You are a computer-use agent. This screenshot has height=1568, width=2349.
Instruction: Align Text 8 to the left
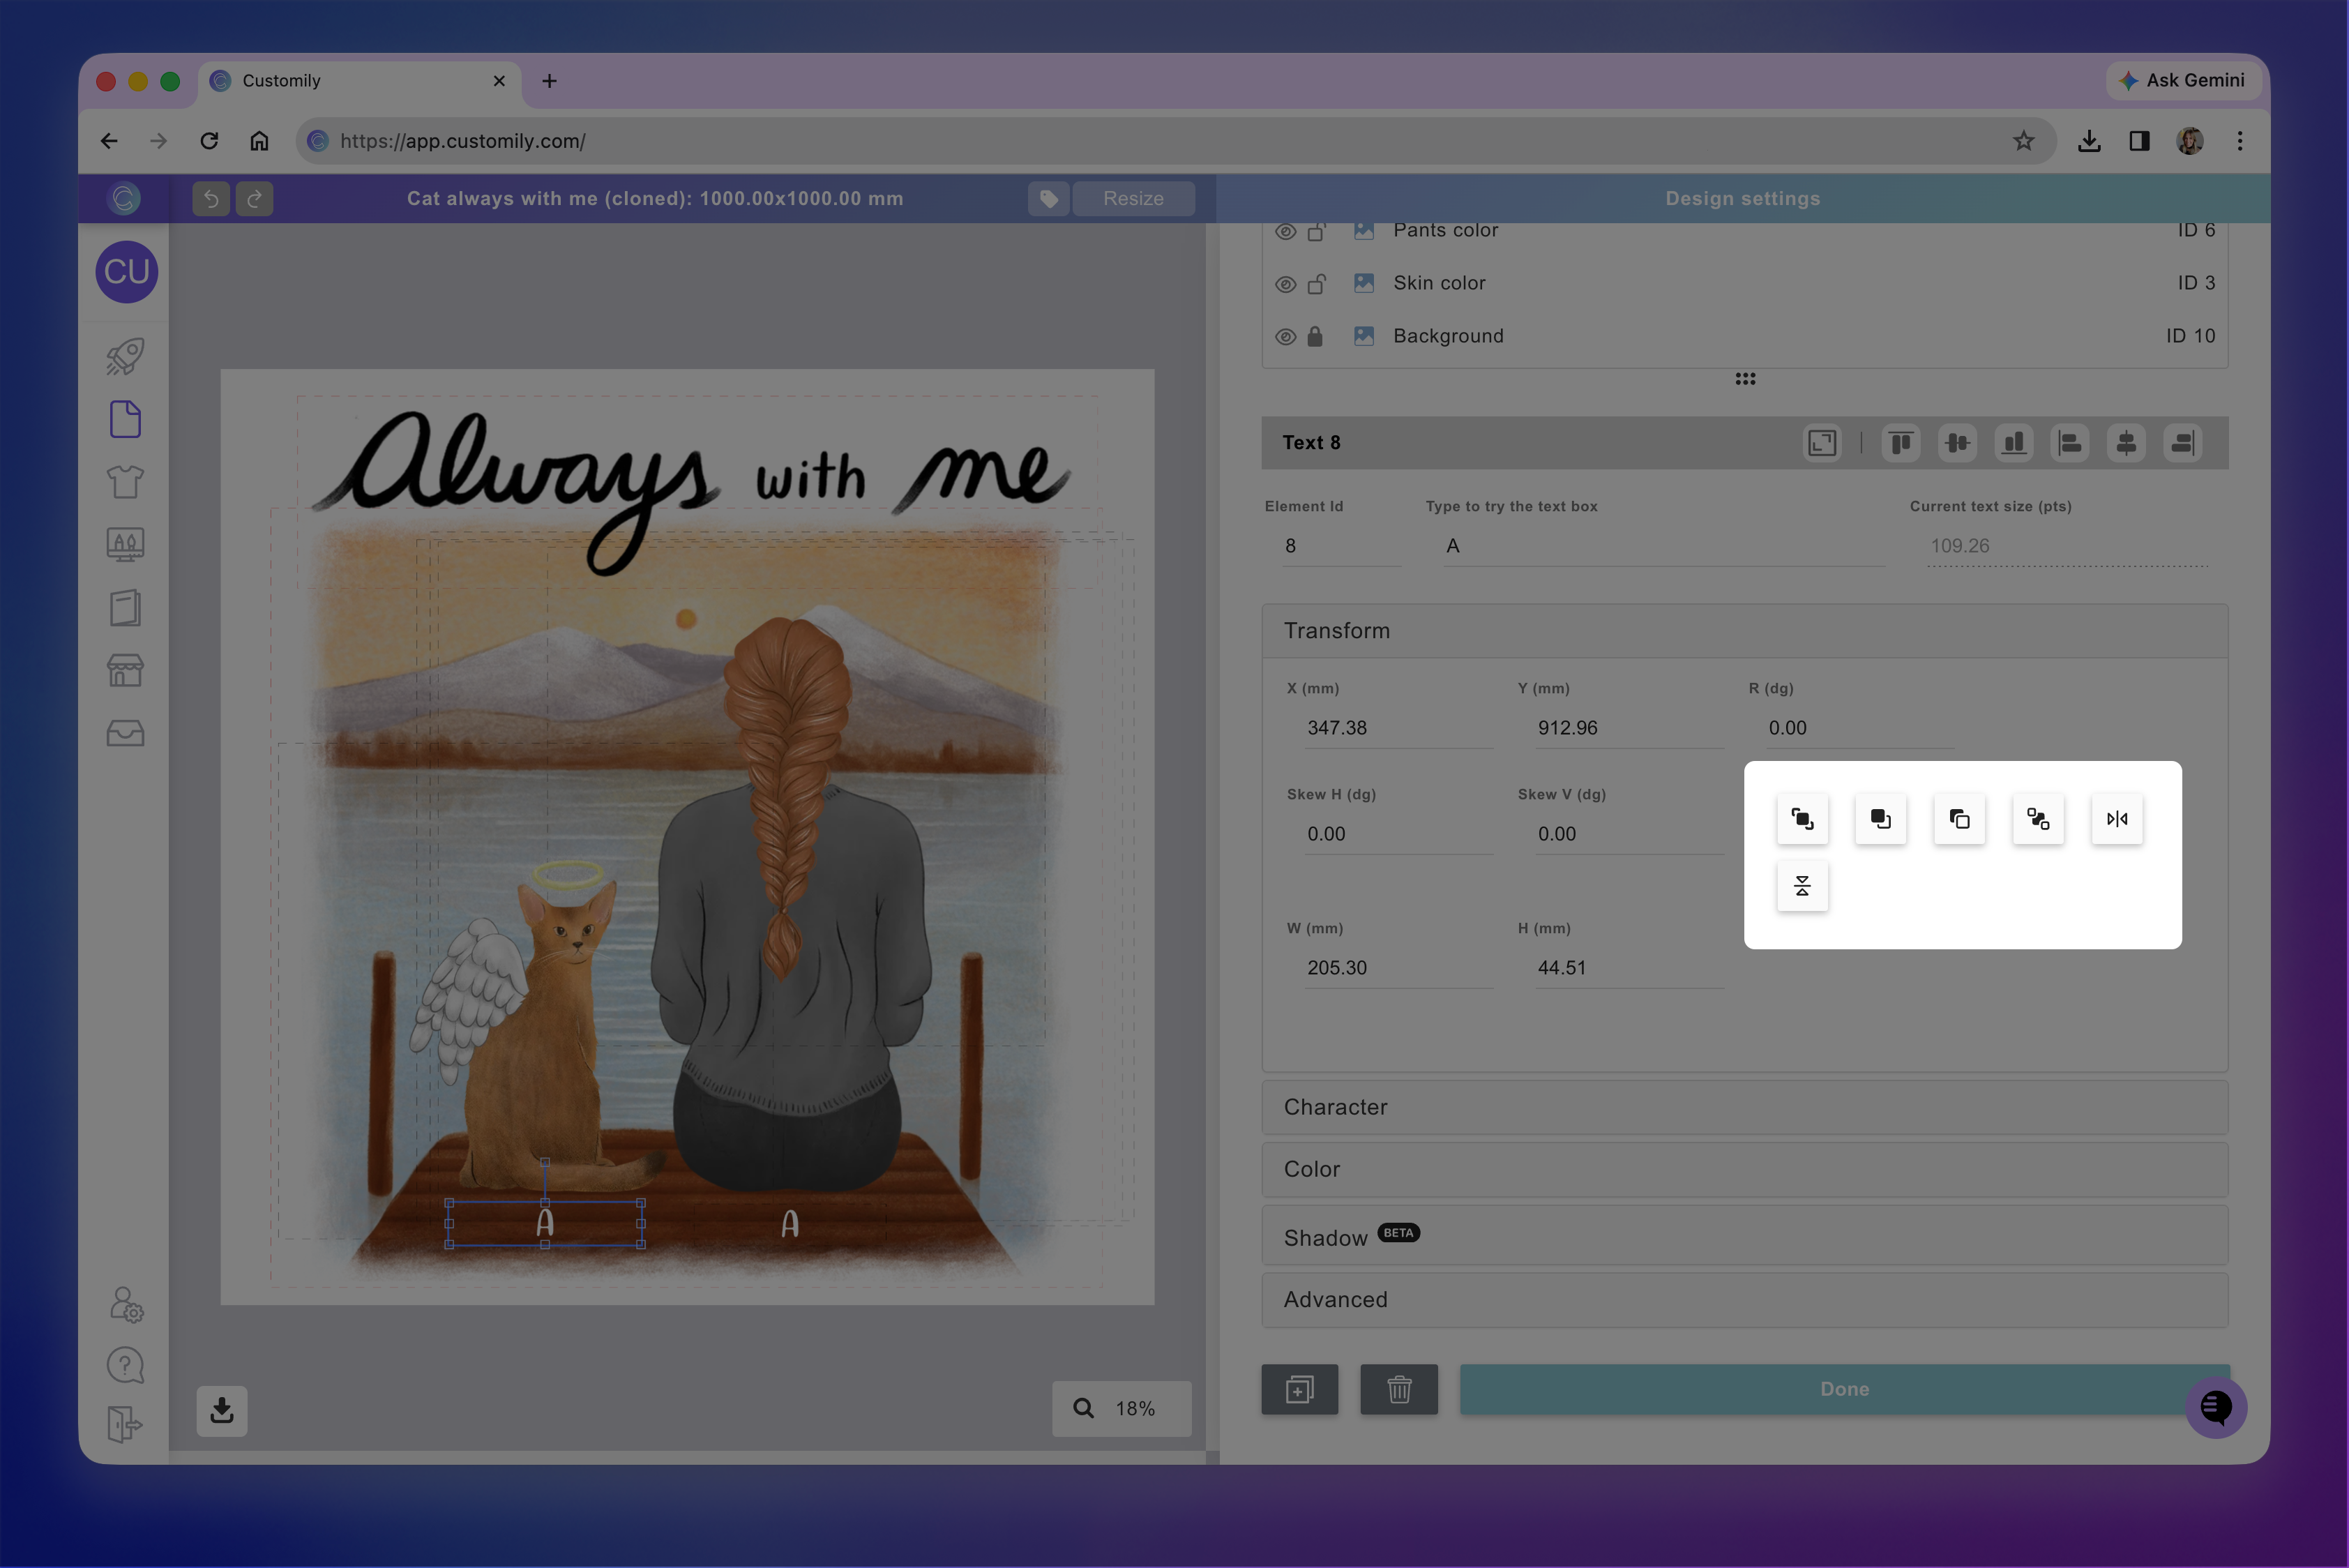(x=2070, y=443)
